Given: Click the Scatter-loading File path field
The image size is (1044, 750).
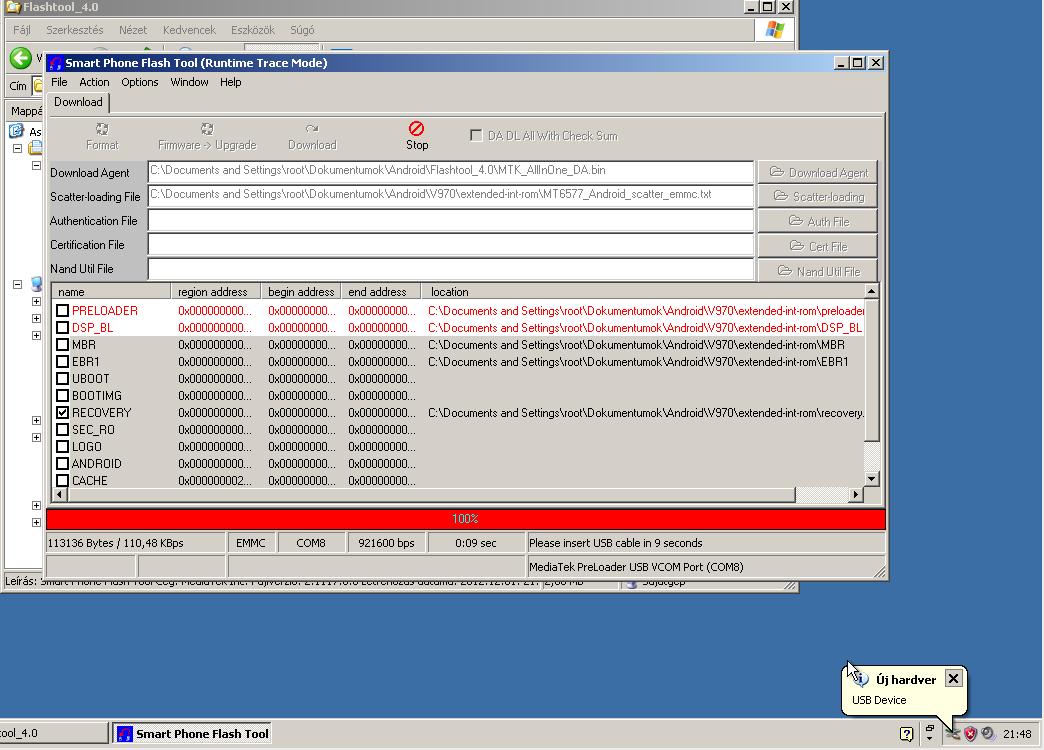Looking at the screenshot, I should click(x=451, y=194).
